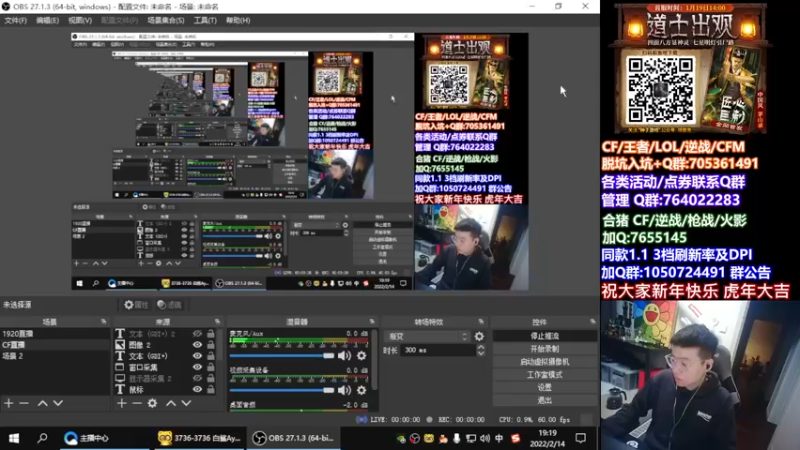This screenshot has height=450, width=800.
Task: Add a new source with the plus icon
Action: 121,404
